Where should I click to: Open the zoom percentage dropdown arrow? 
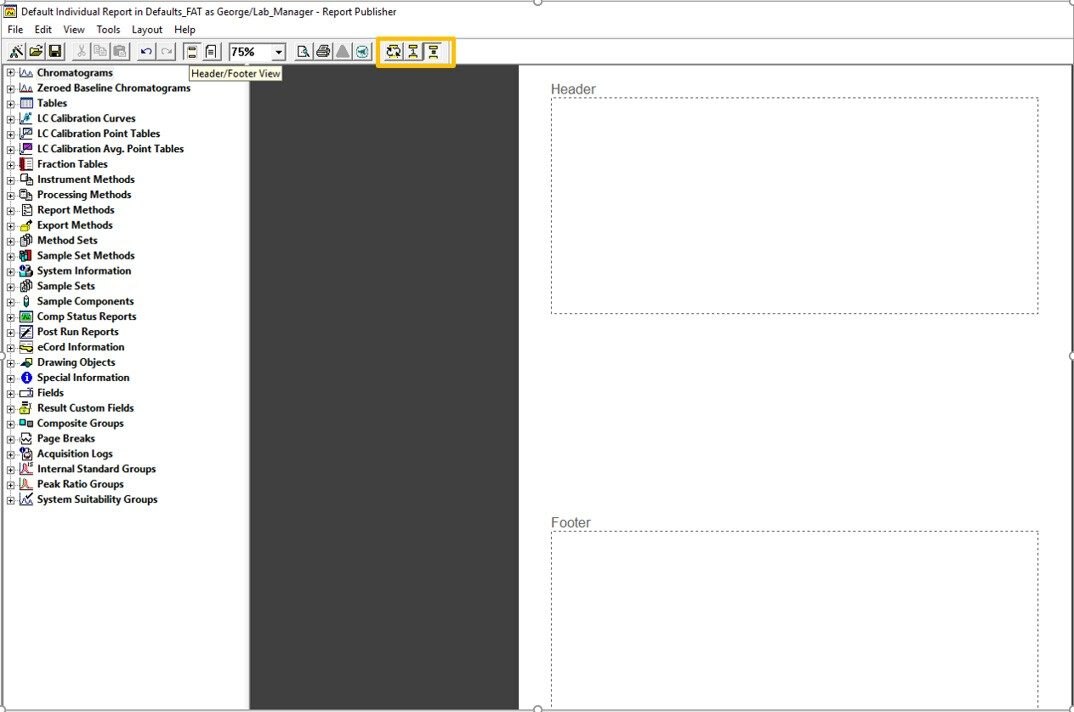coord(278,52)
